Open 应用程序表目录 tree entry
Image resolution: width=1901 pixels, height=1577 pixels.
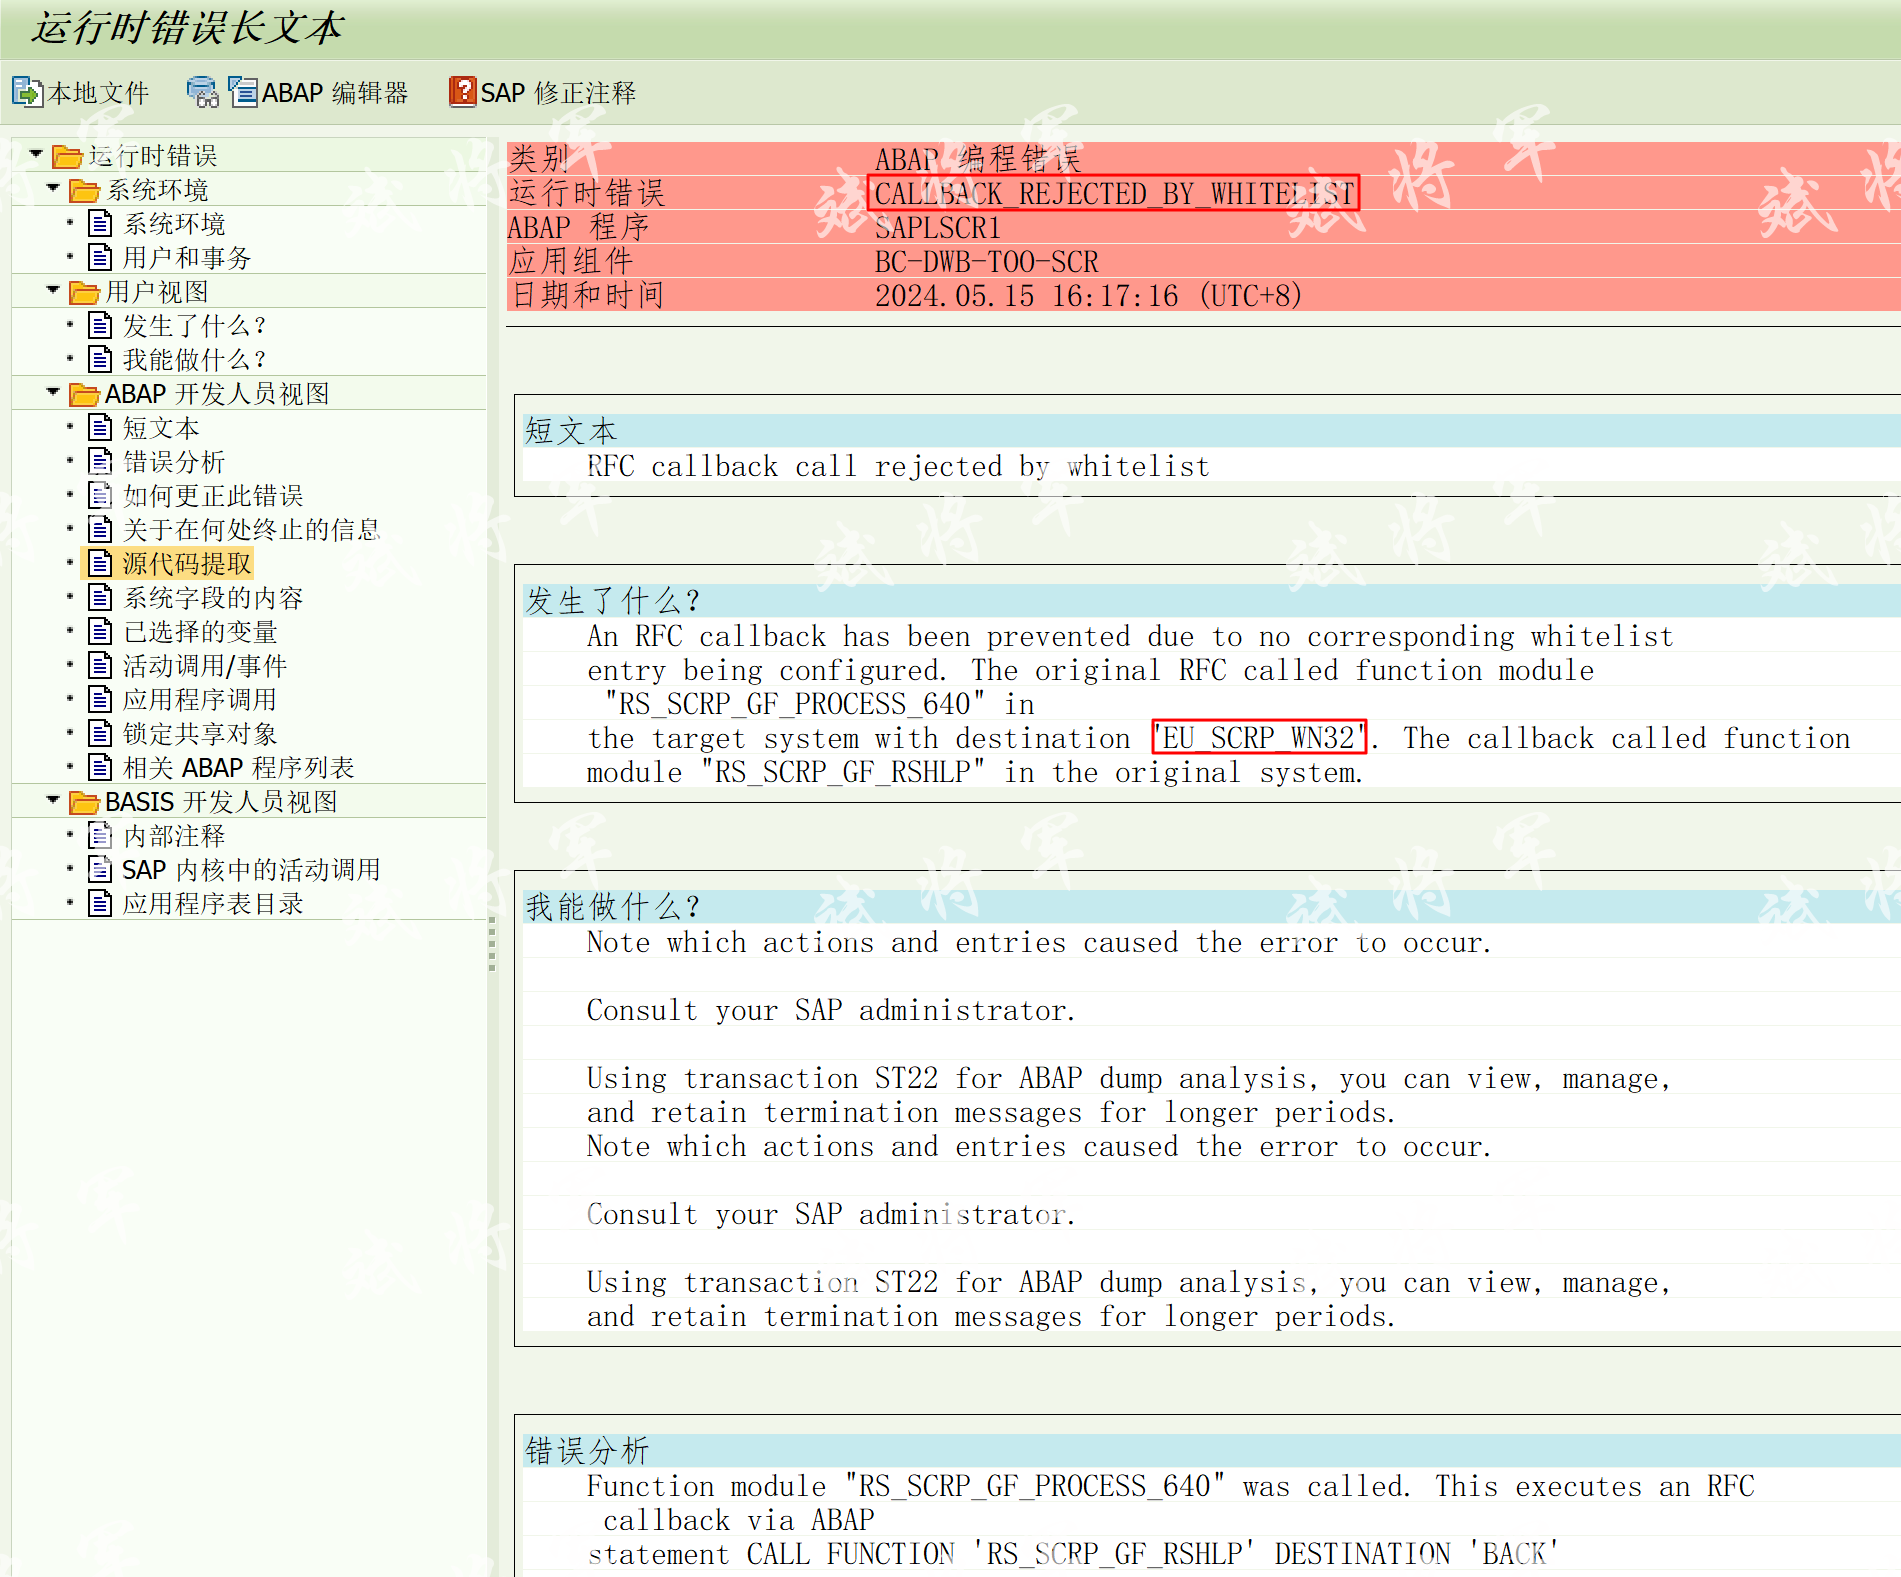pos(213,904)
